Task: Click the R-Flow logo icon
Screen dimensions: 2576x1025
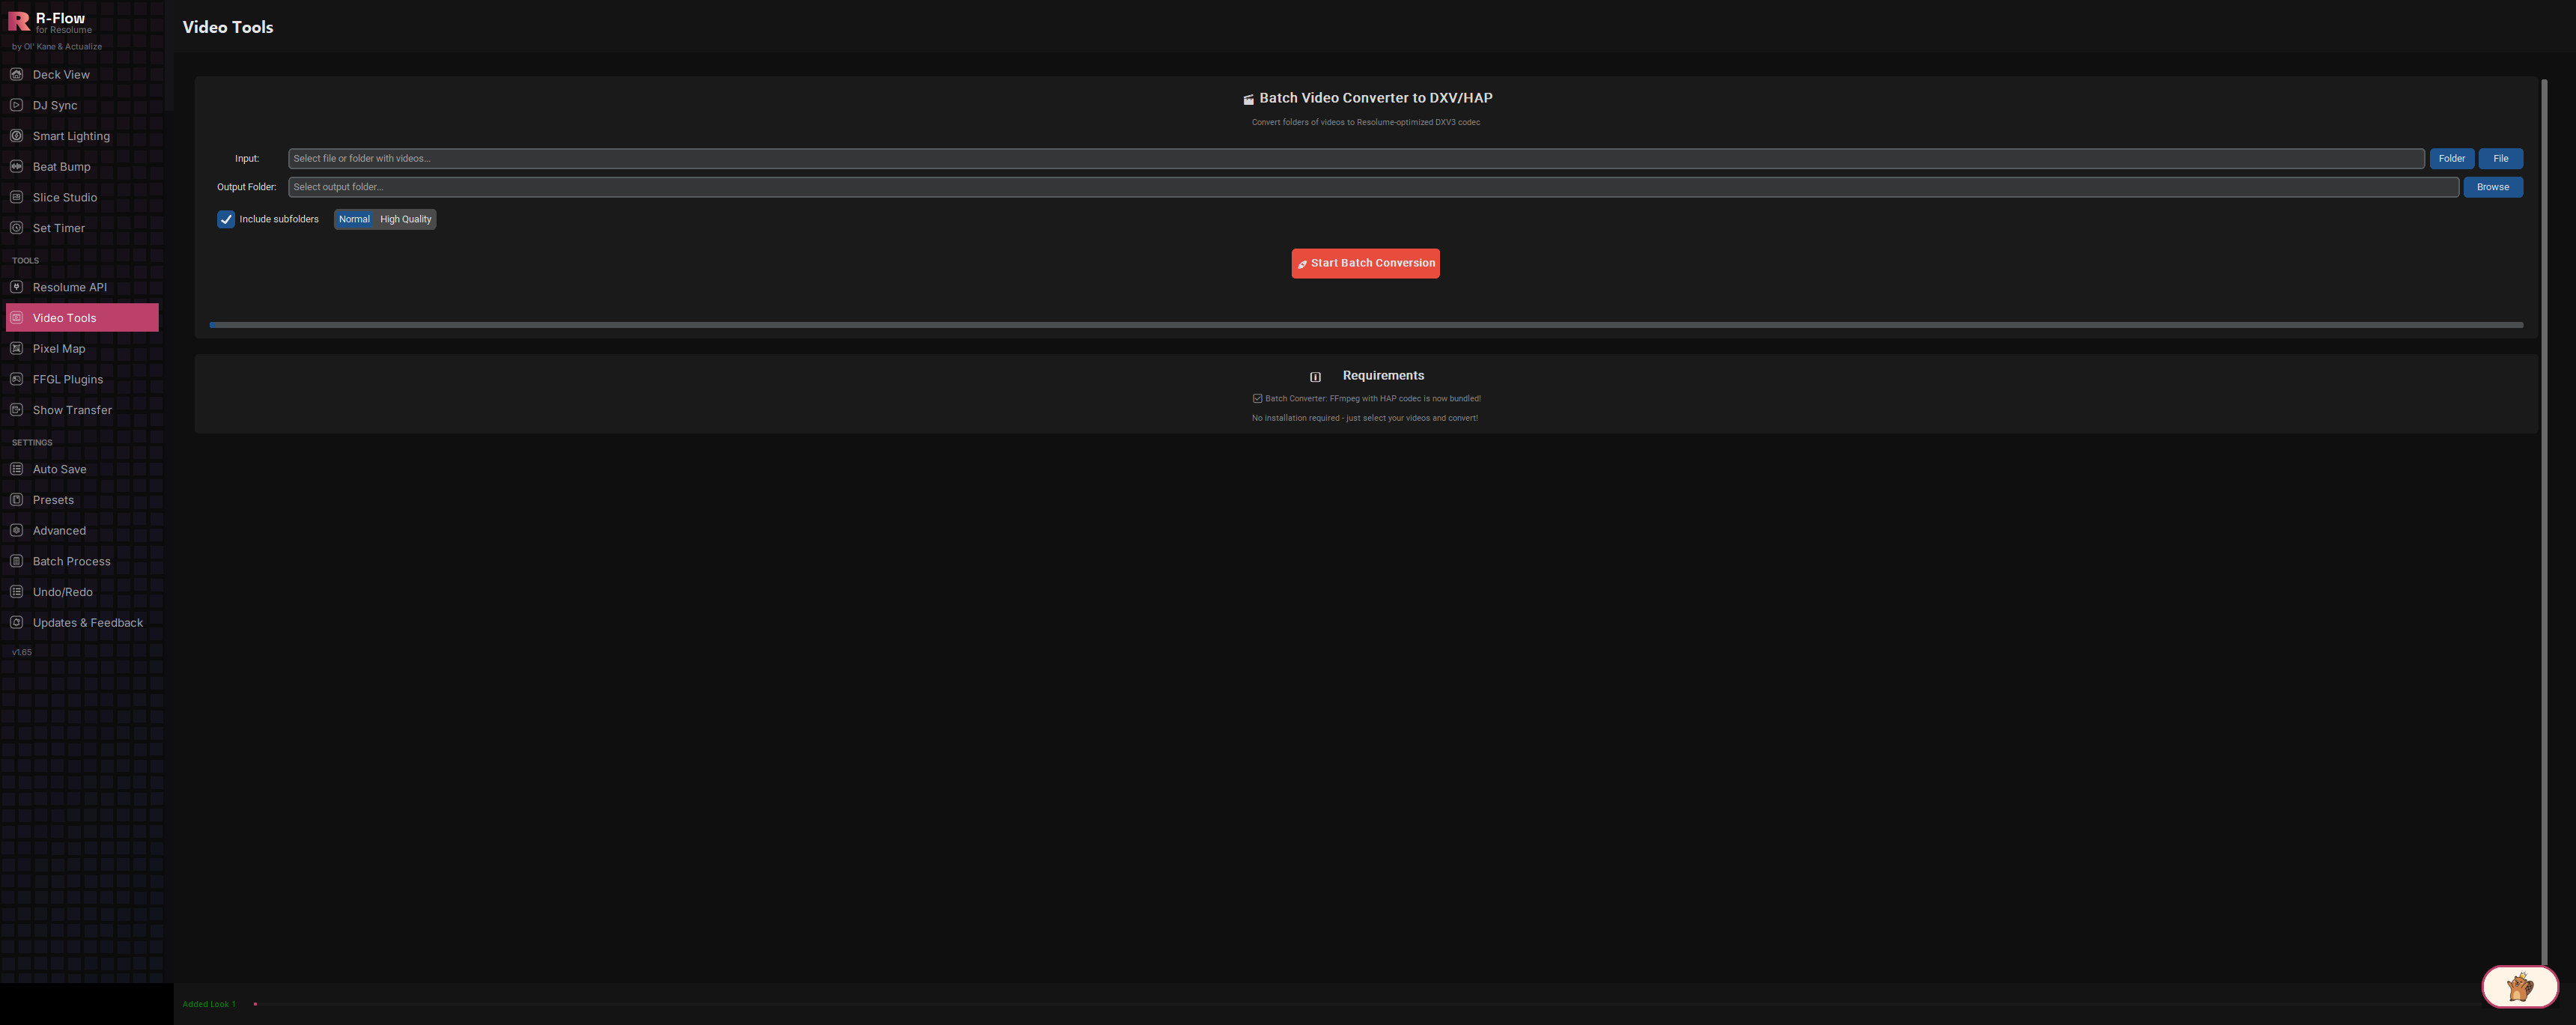Action: pos(19,21)
